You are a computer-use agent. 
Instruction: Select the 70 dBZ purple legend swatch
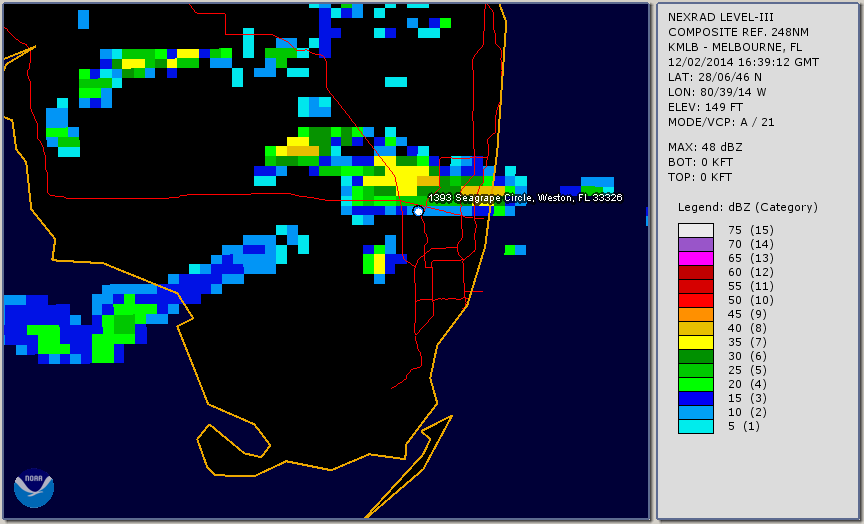[695, 244]
